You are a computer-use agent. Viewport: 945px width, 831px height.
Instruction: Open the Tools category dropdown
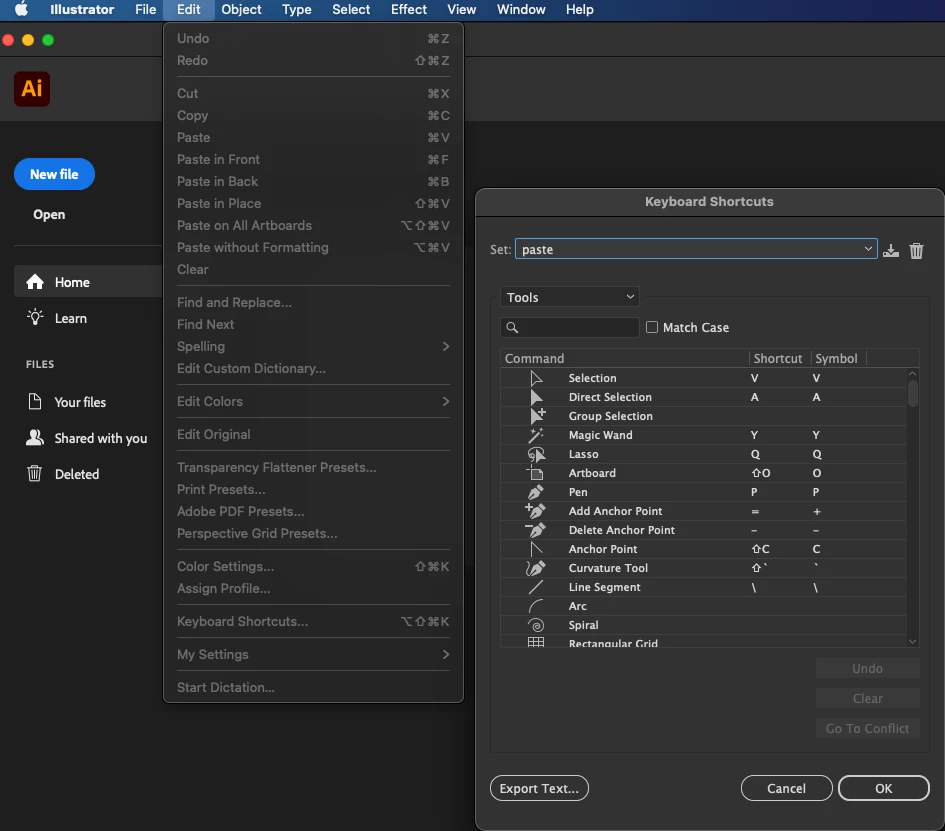pos(570,297)
